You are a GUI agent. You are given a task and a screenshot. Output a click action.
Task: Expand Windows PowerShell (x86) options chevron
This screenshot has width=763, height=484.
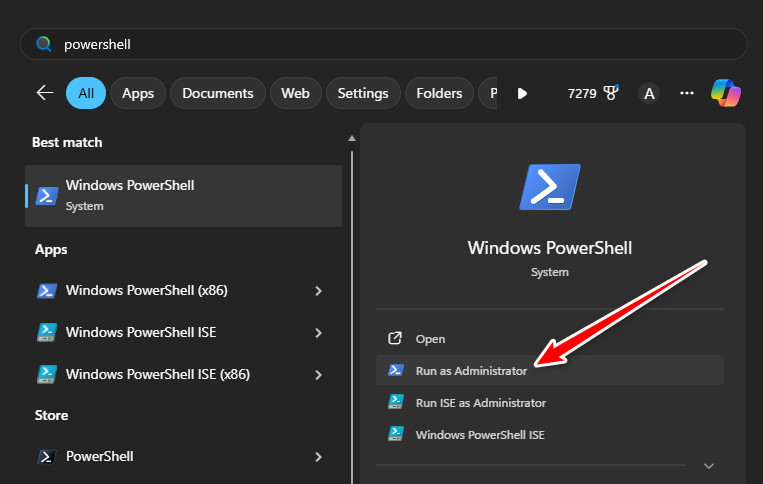[x=318, y=291]
